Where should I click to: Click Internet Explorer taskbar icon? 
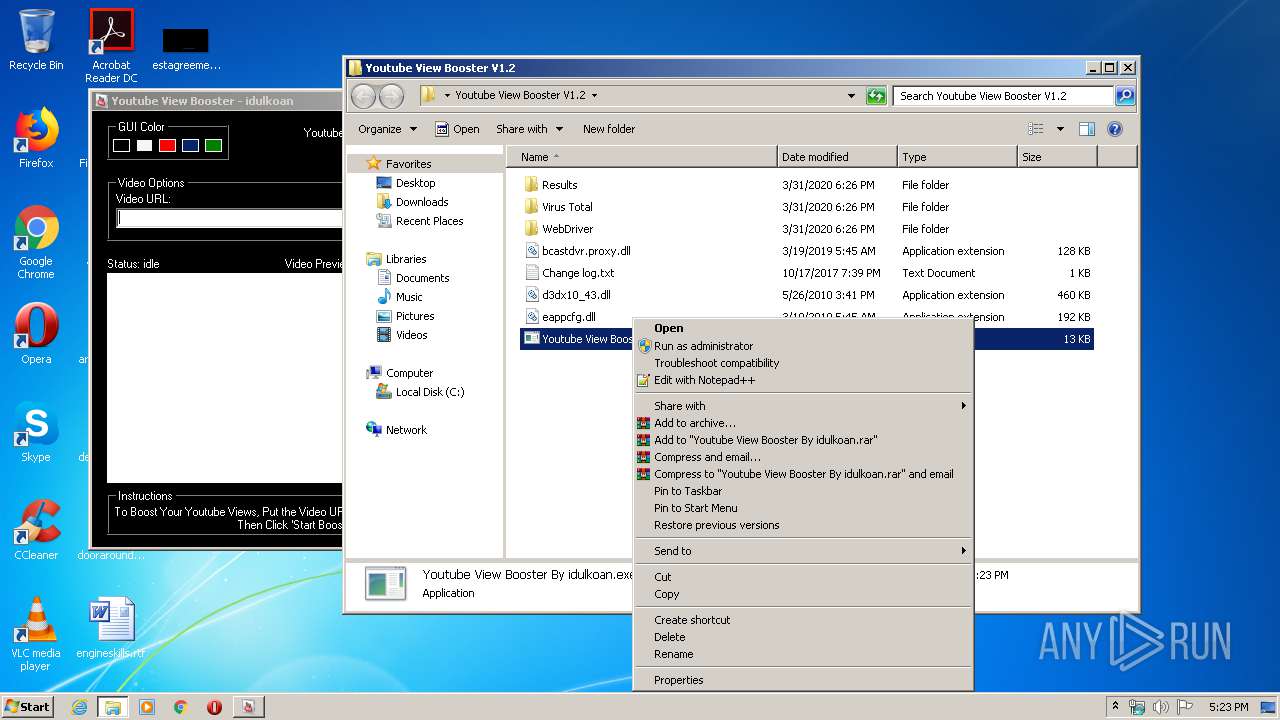(79, 707)
